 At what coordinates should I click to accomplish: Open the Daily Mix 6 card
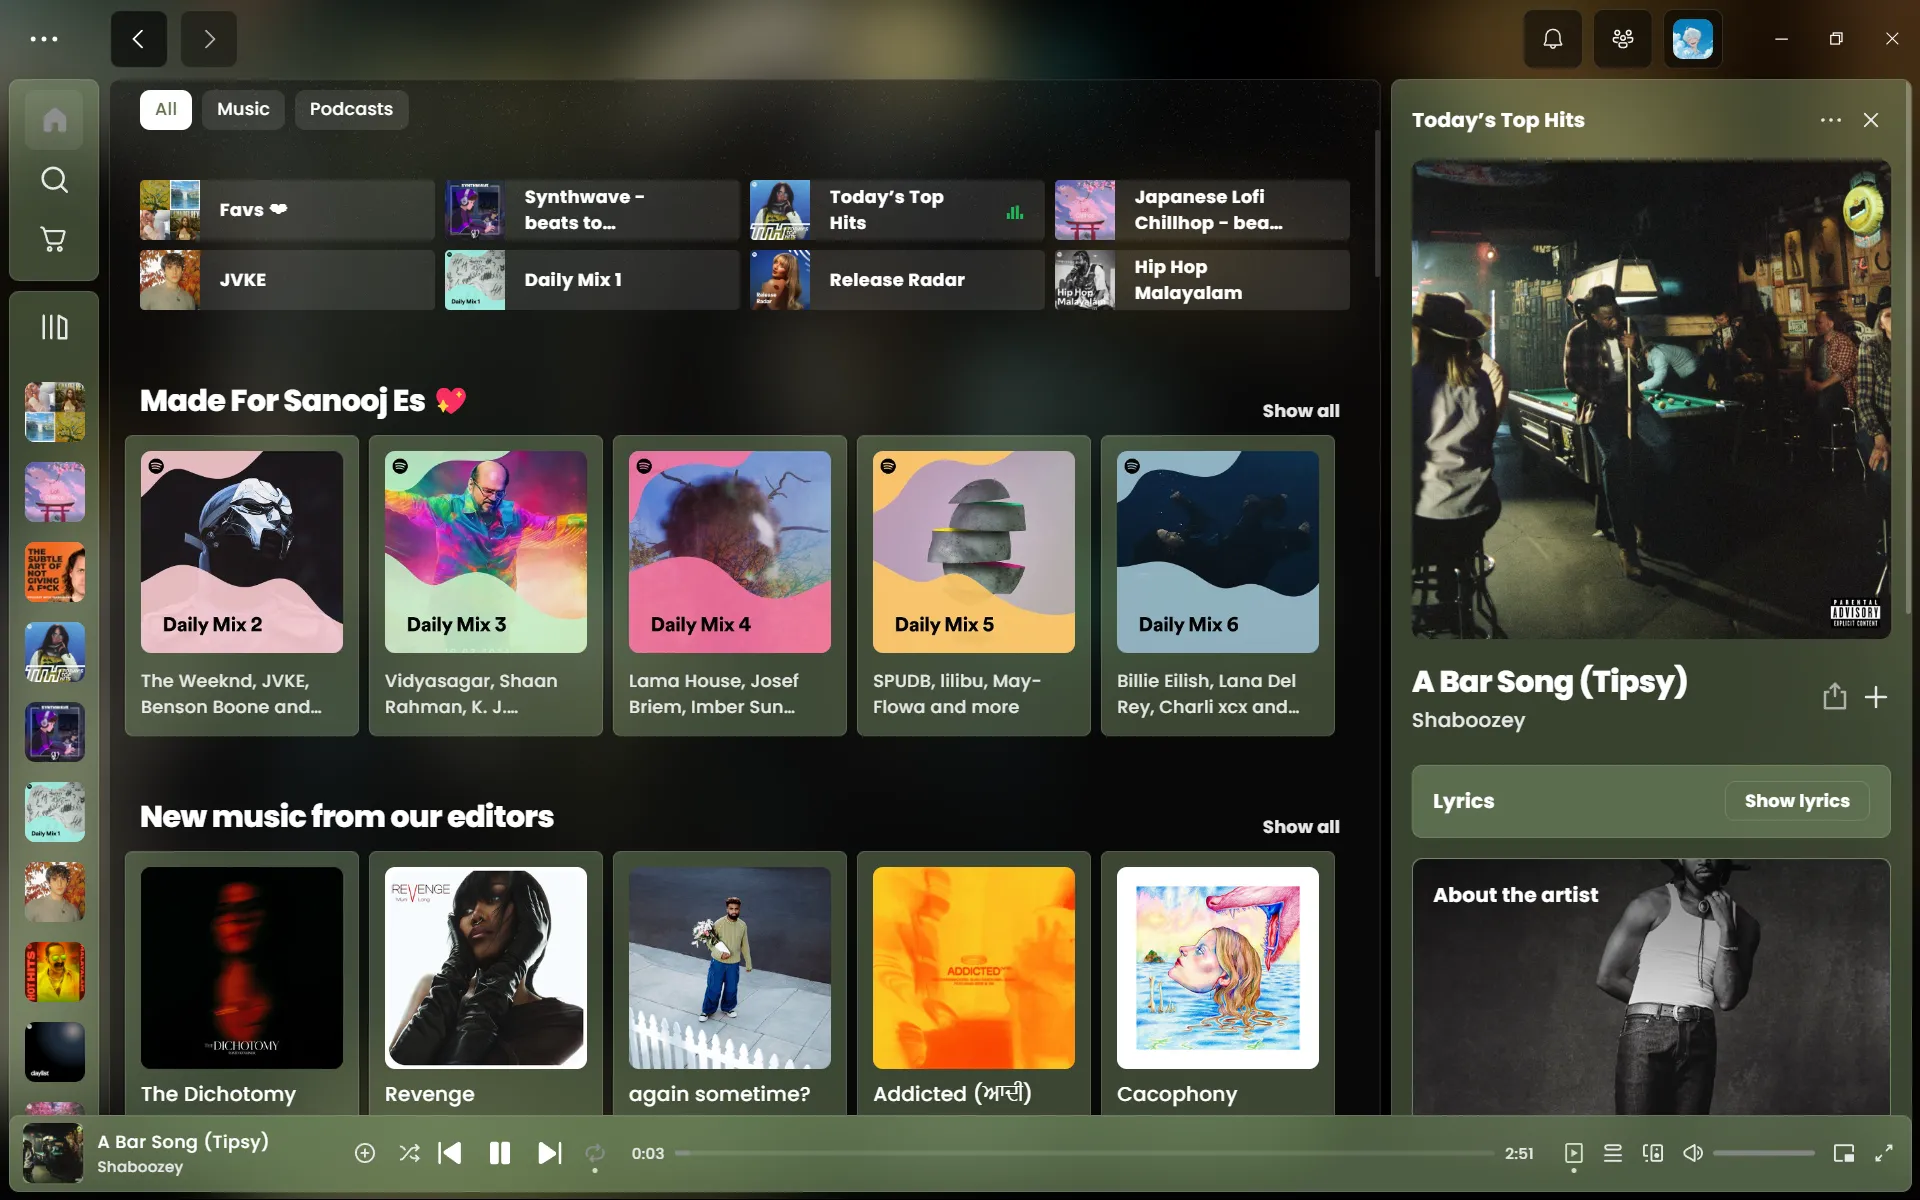click(1218, 586)
